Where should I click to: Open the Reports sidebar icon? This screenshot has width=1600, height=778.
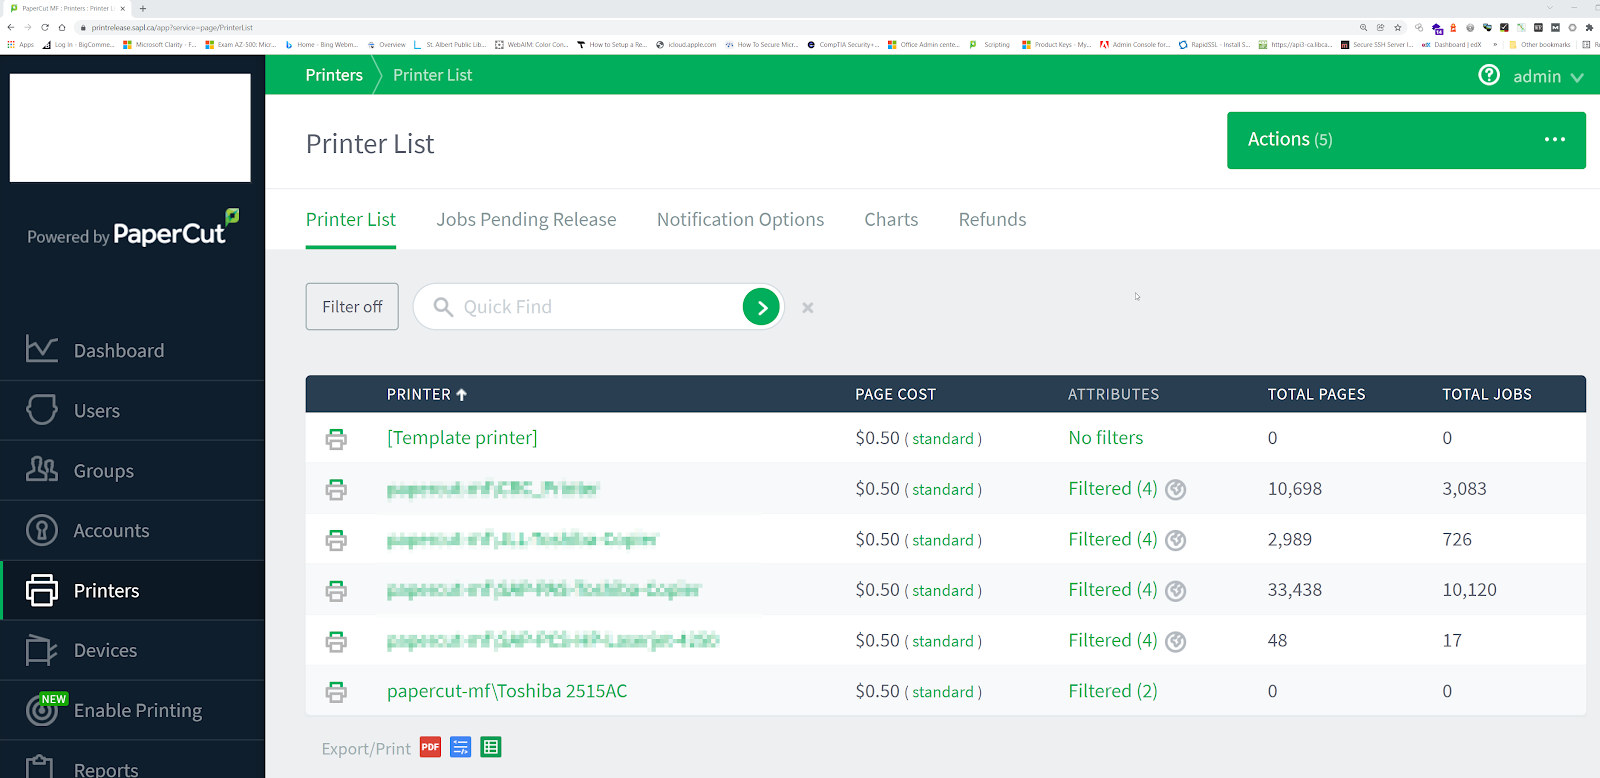click(41, 768)
